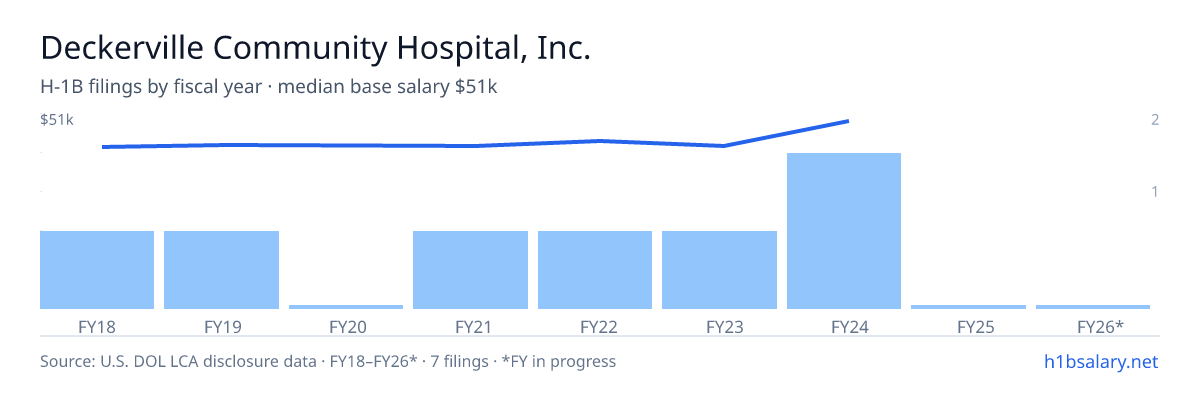1200x400 pixels.
Task: Click the FY24 axis label
Action: coord(844,326)
